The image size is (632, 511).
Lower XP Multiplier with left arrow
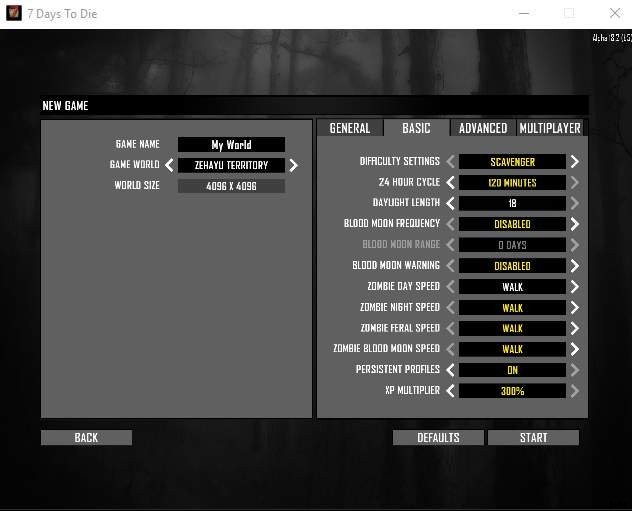(450, 391)
